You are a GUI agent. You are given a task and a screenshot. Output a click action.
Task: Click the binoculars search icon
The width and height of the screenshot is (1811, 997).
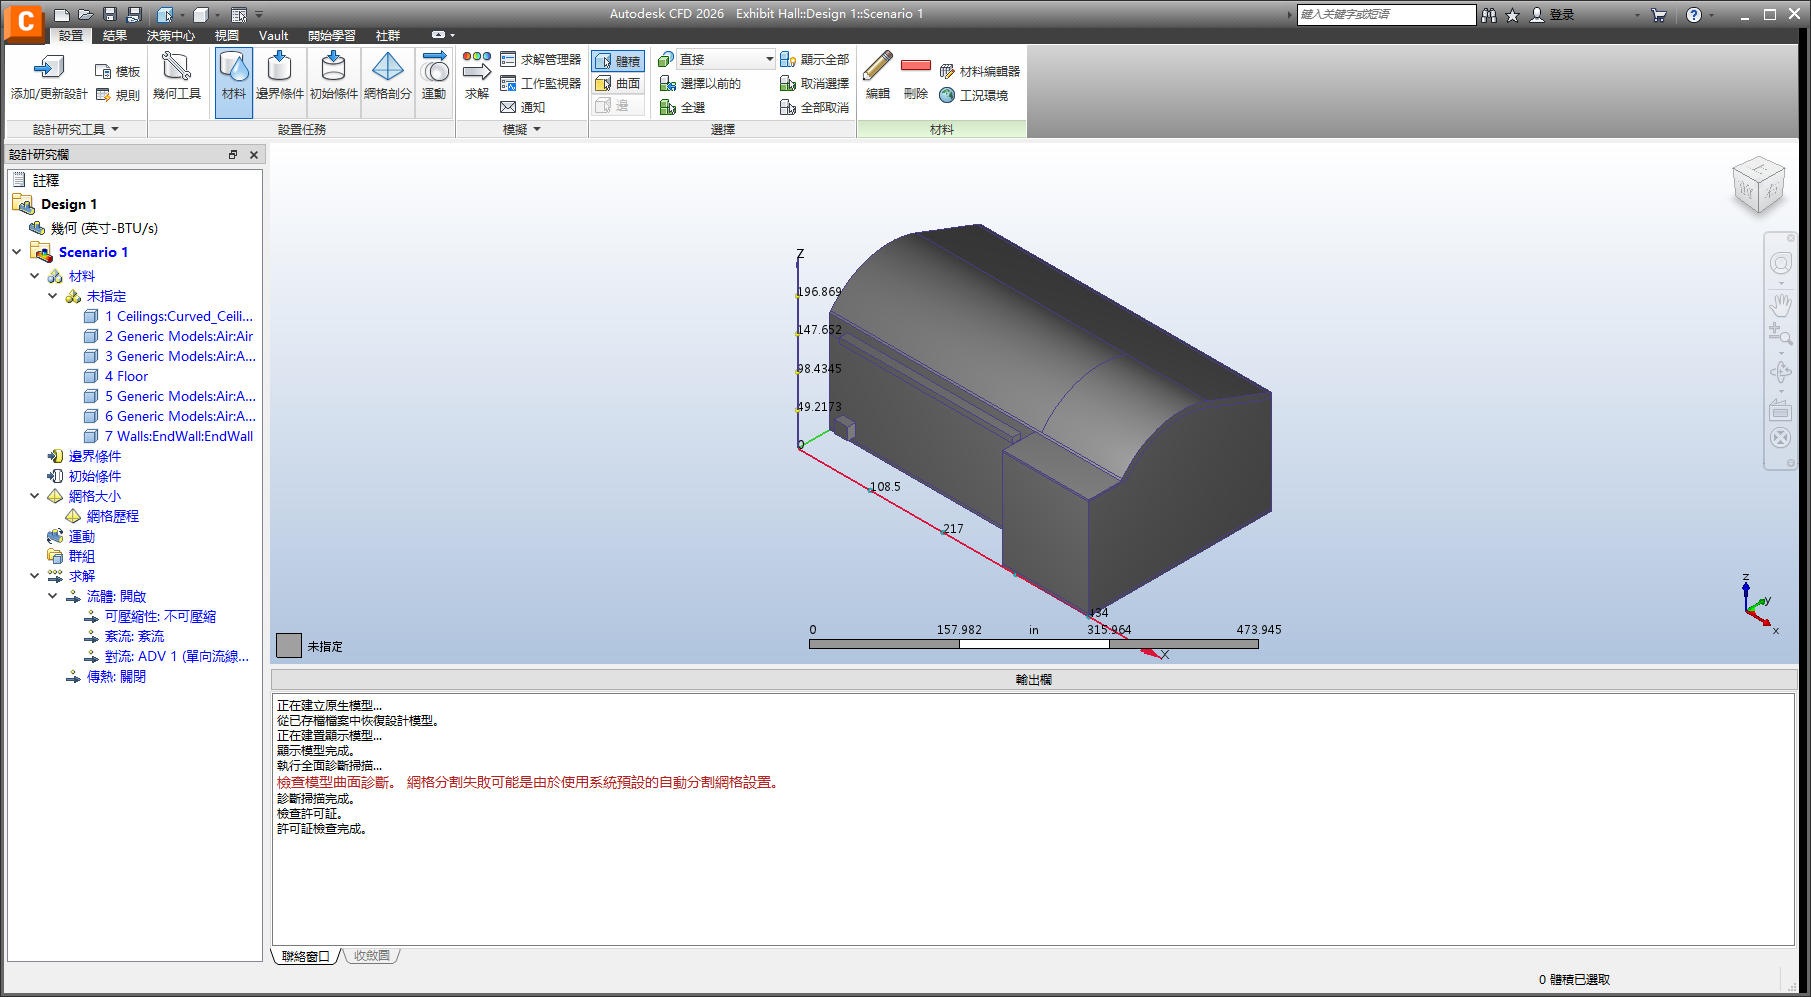tap(1489, 15)
